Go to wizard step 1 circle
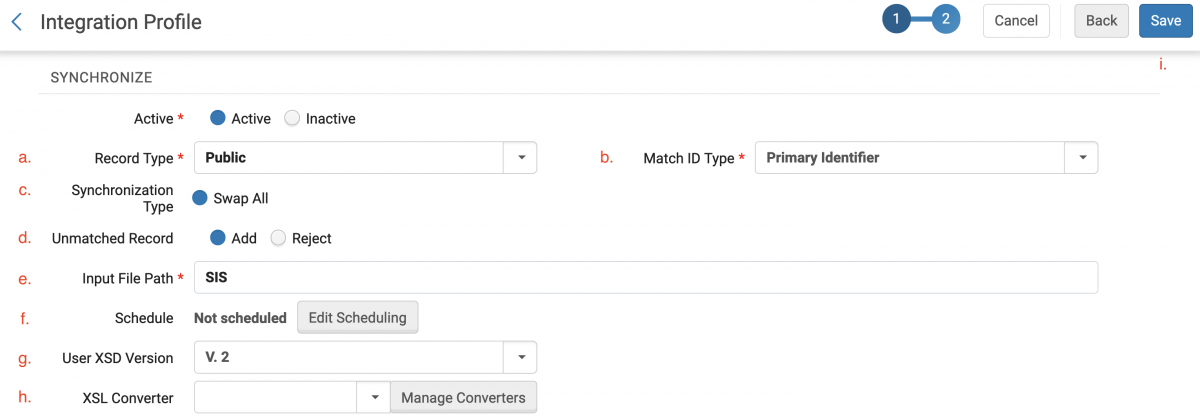 [x=897, y=19]
